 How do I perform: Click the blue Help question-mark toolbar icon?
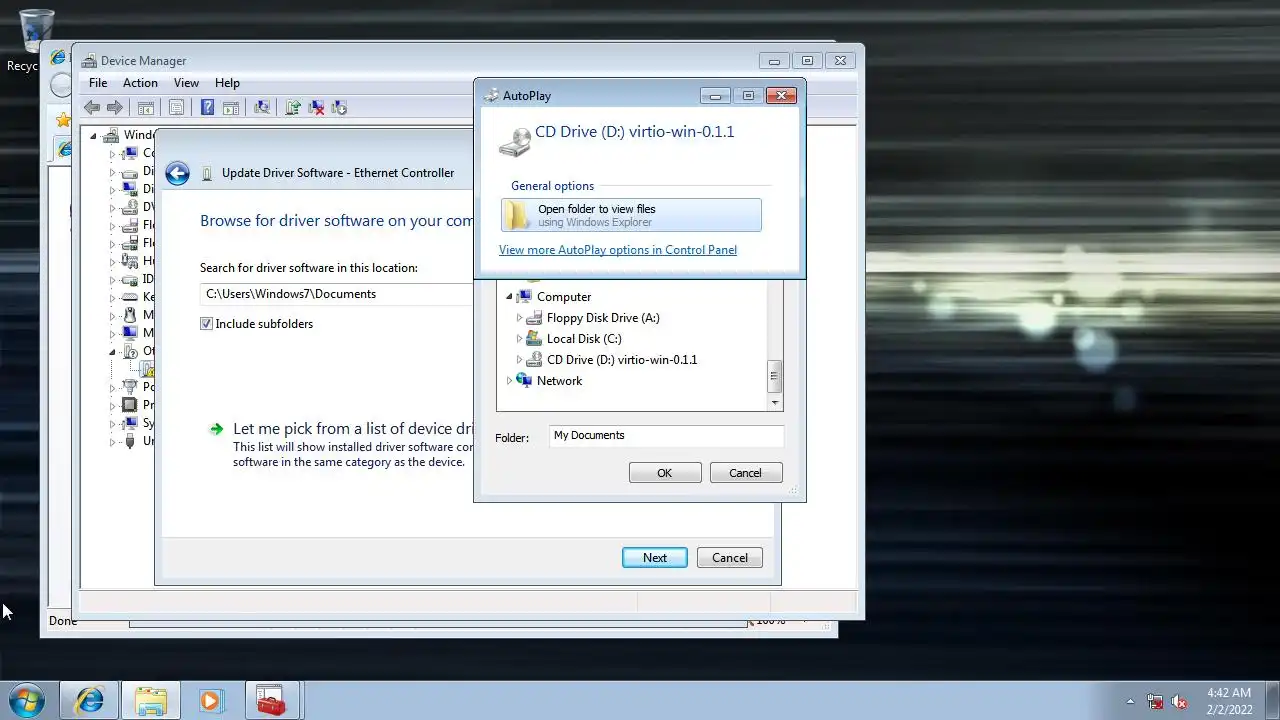(207, 108)
